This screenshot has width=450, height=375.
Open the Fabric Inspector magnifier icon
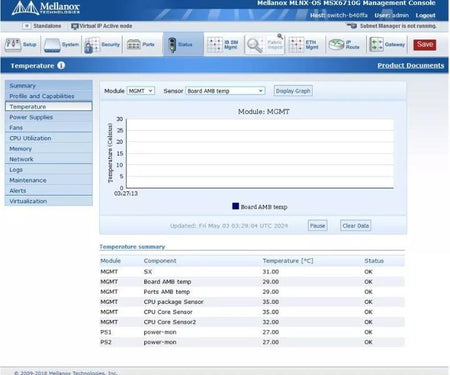[255, 45]
